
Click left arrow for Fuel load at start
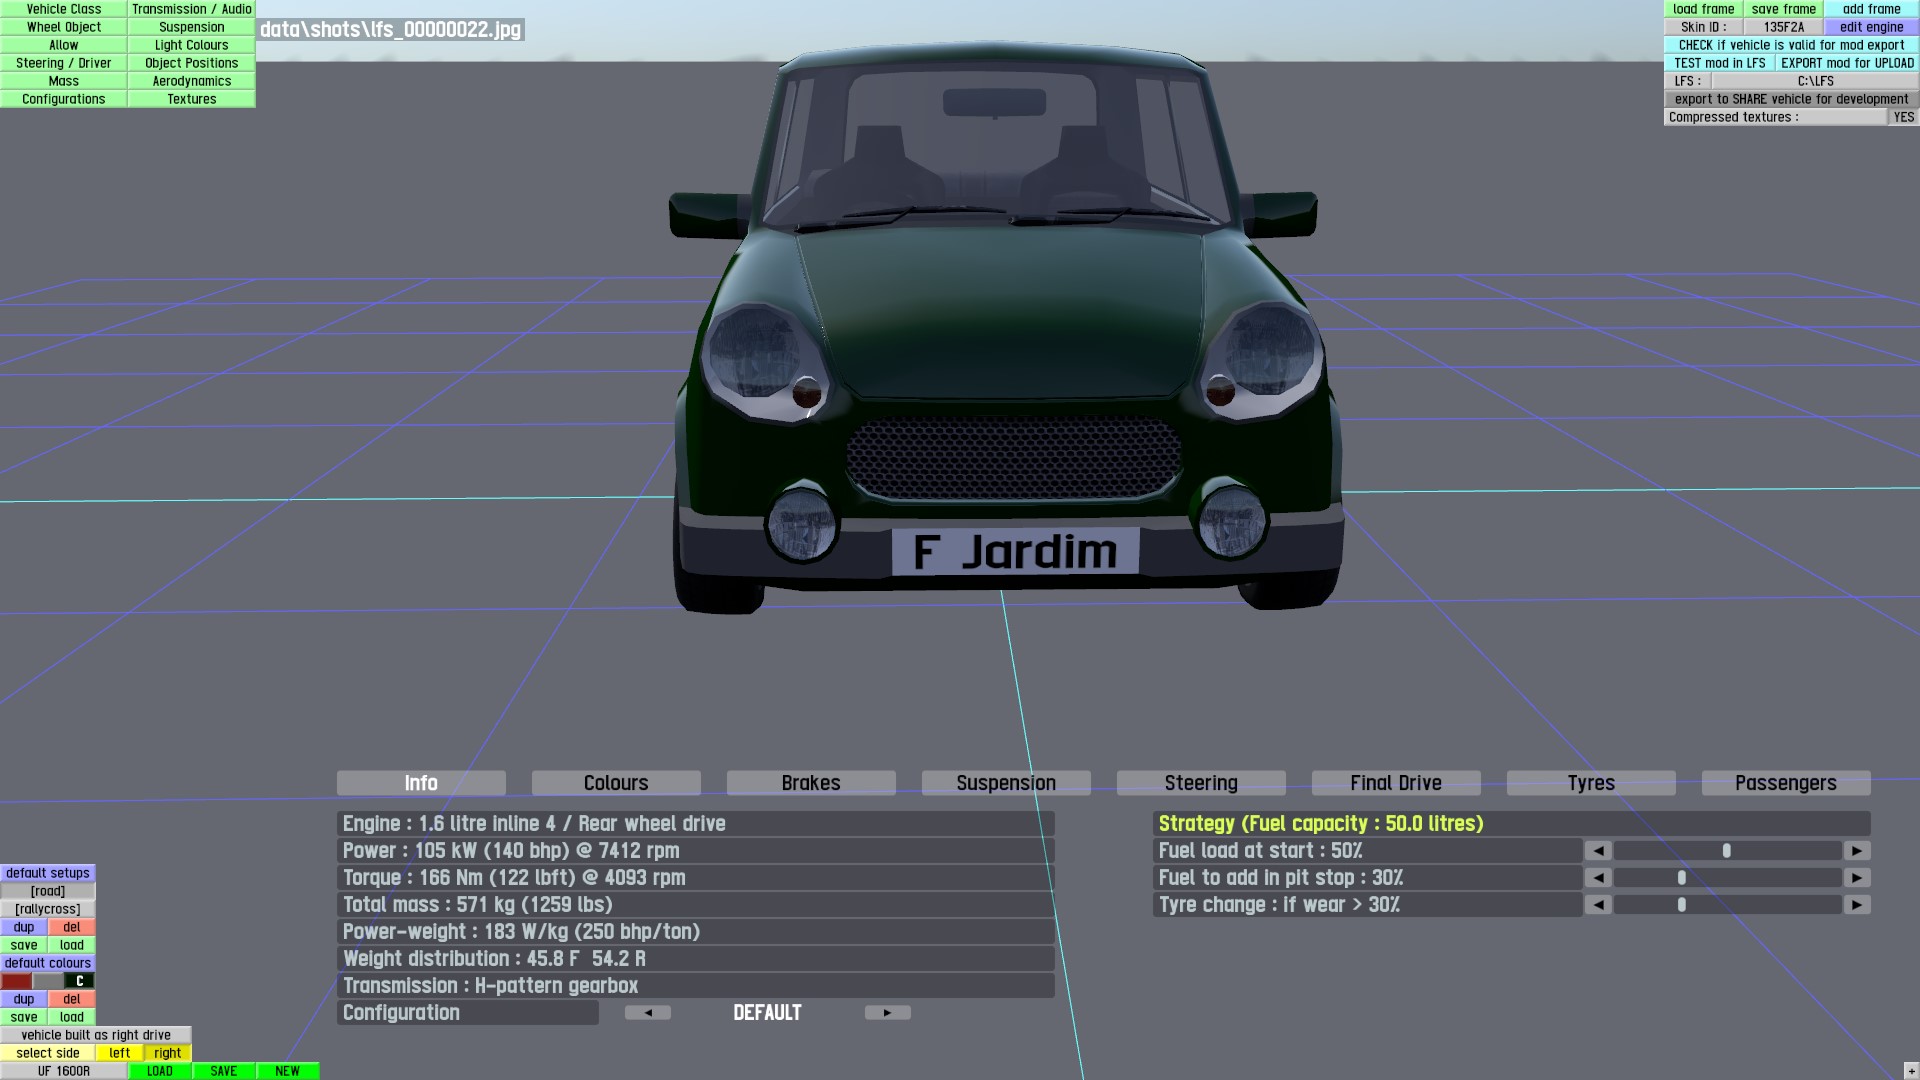(1598, 851)
